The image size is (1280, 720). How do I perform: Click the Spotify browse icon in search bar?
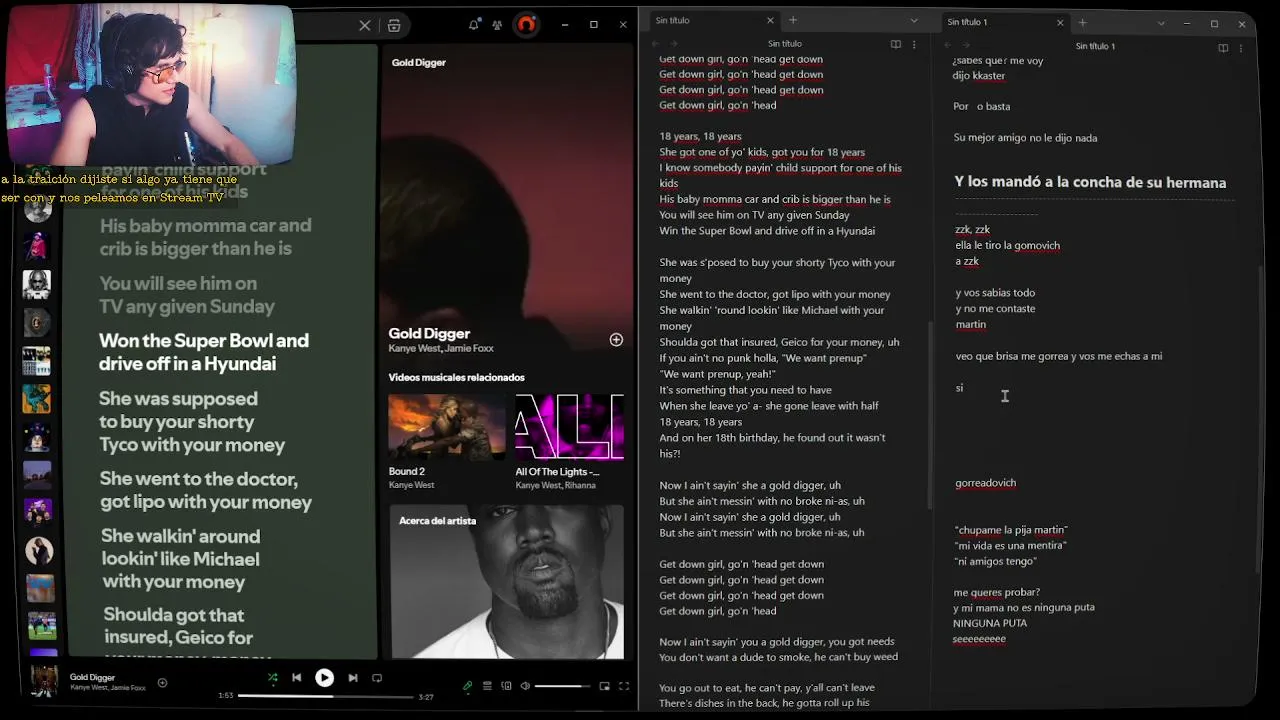(x=394, y=25)
